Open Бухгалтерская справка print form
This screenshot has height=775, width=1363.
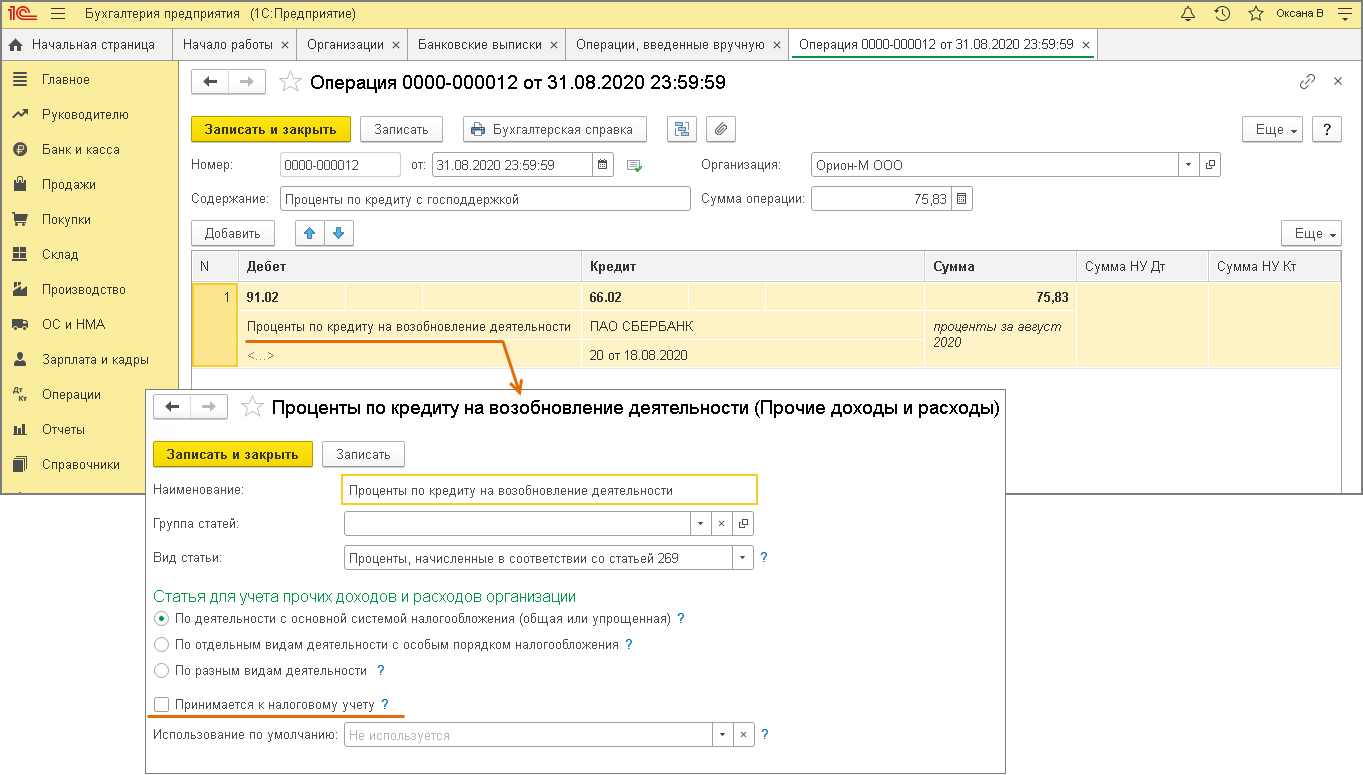pos(555,129)
